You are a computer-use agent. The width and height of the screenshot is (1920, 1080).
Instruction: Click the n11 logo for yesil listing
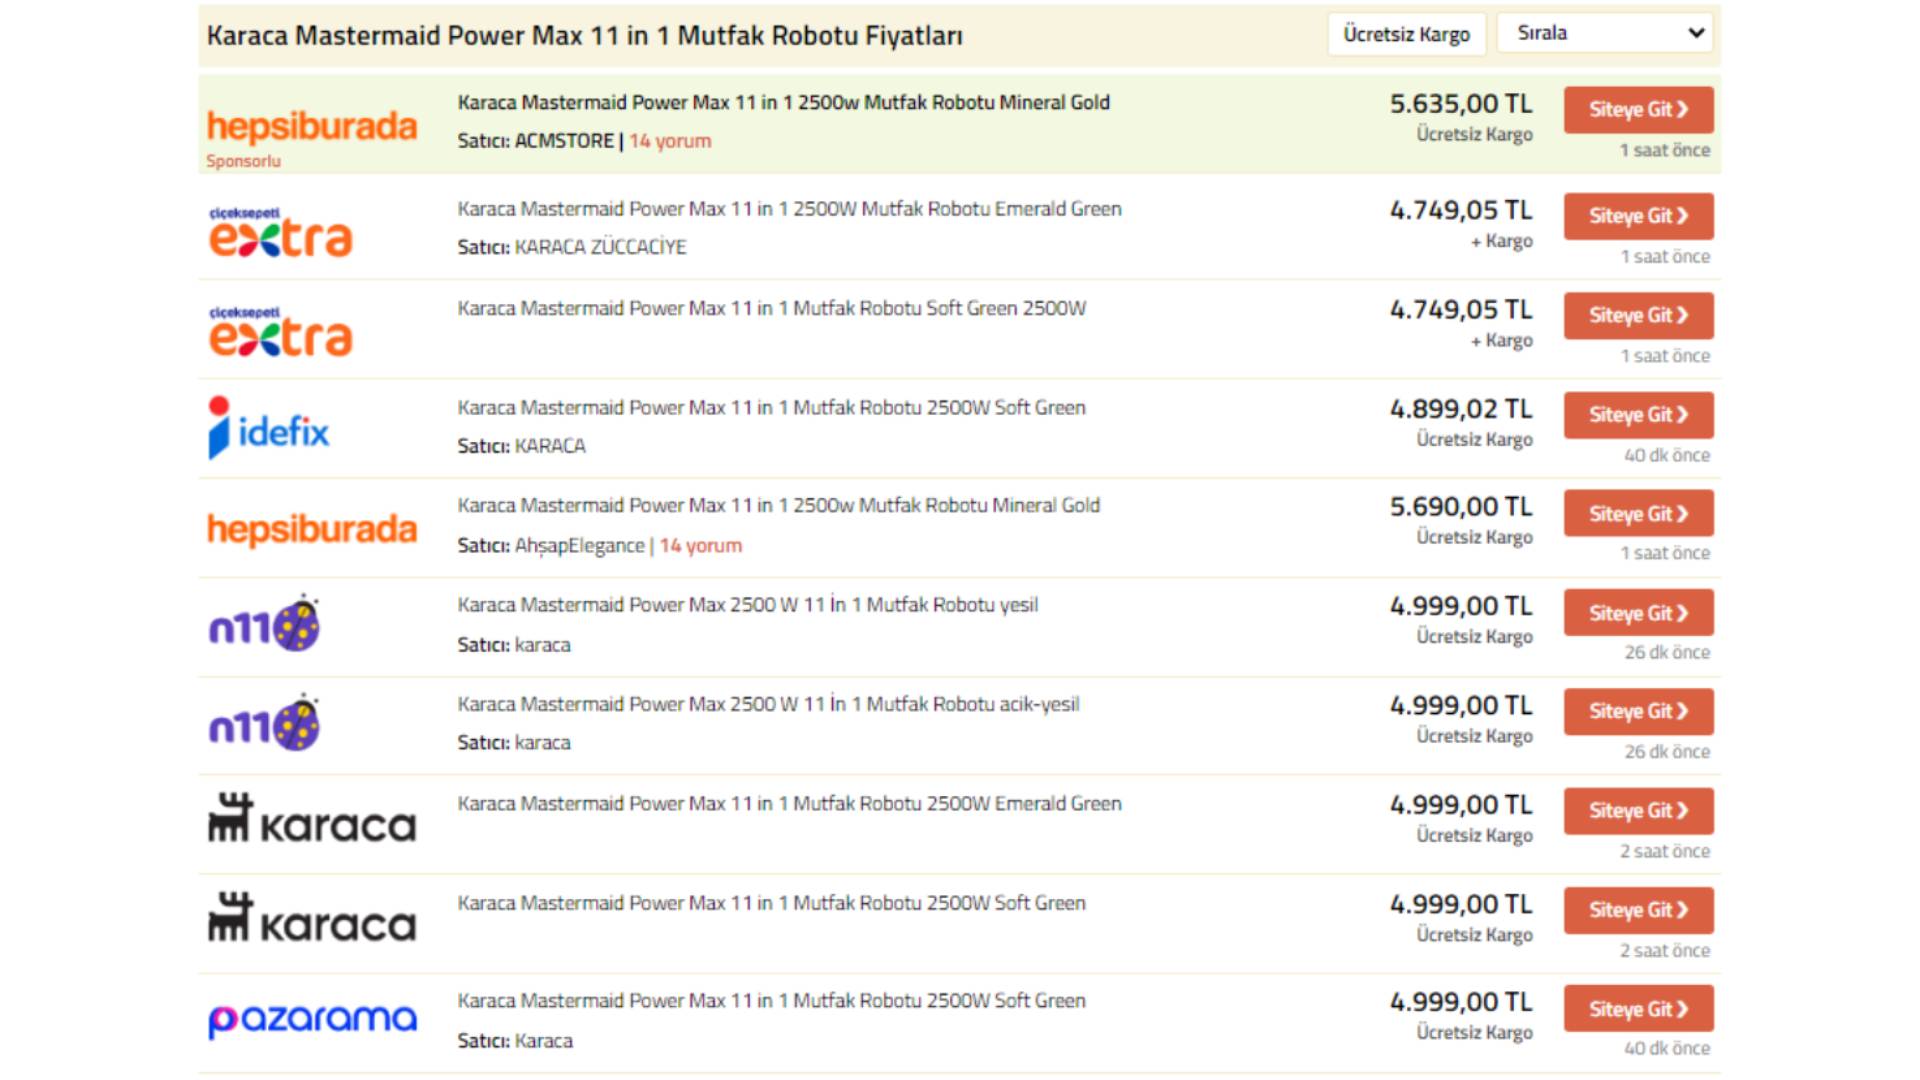click(x=265, y=624)
